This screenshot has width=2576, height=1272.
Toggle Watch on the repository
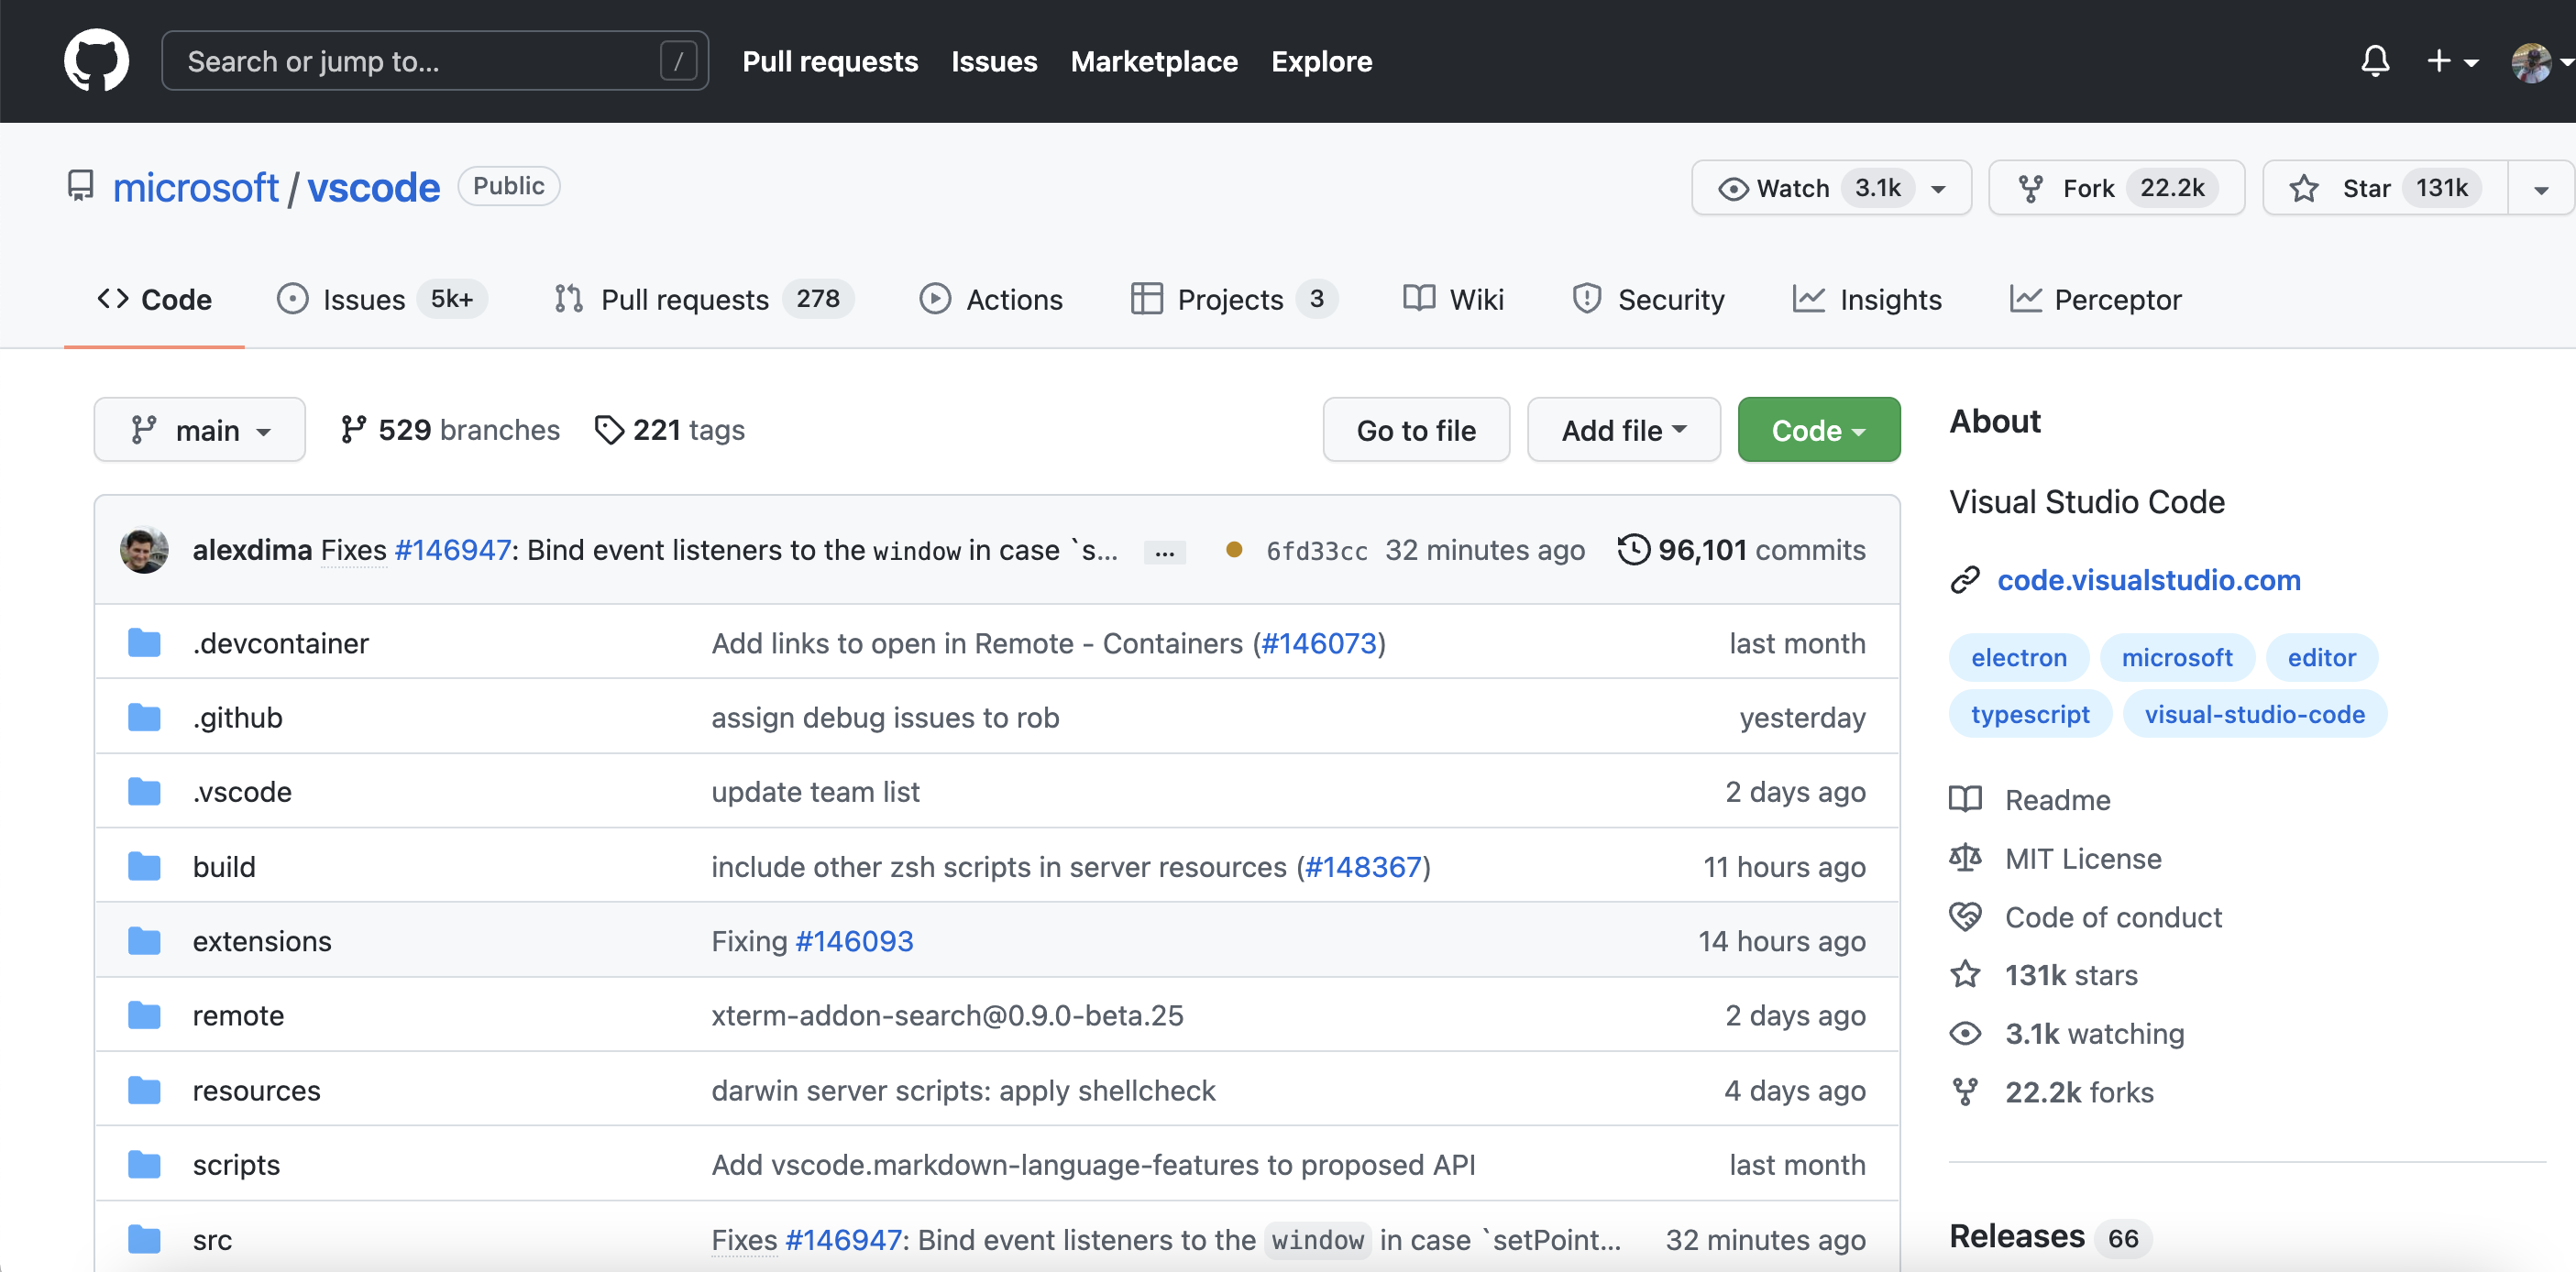(x=1793, y=188)
